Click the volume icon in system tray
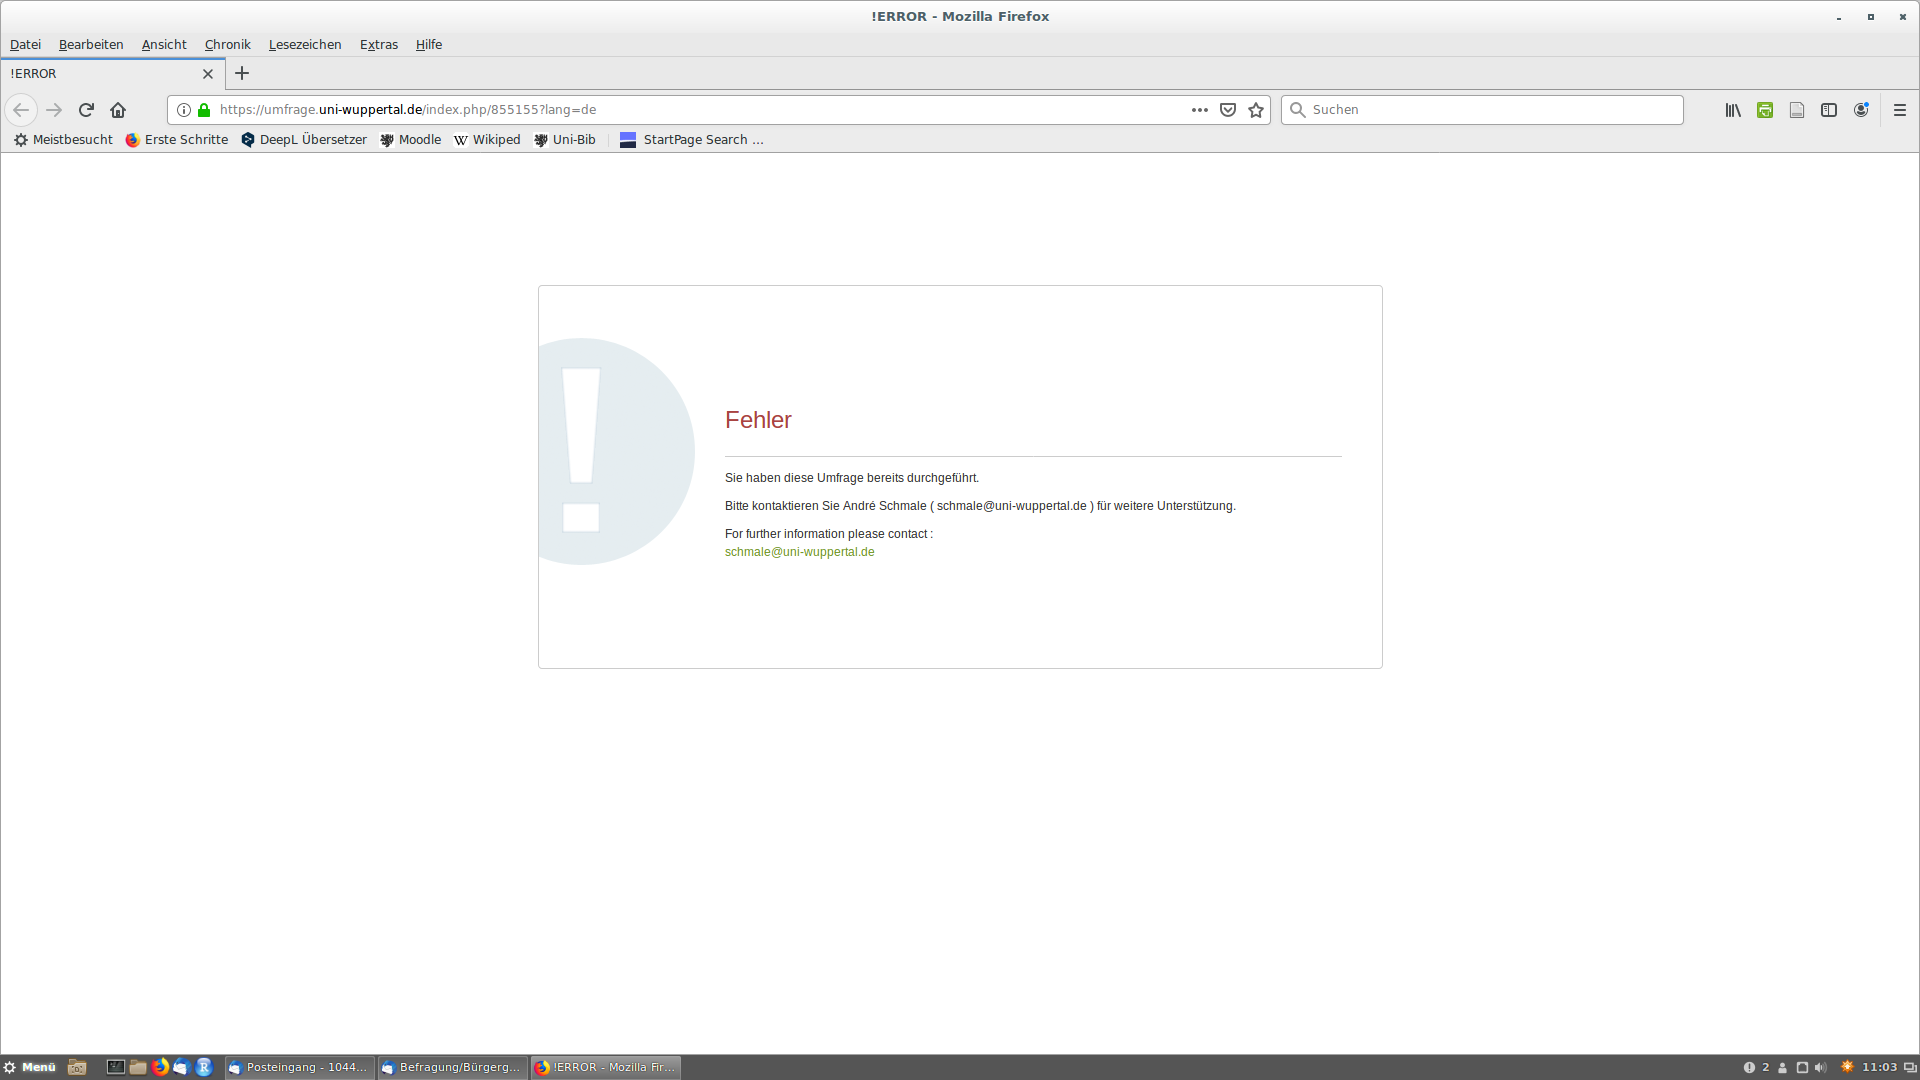The width and height of the screenshot is (1920, 1080). click(x=1821, y=1067)
